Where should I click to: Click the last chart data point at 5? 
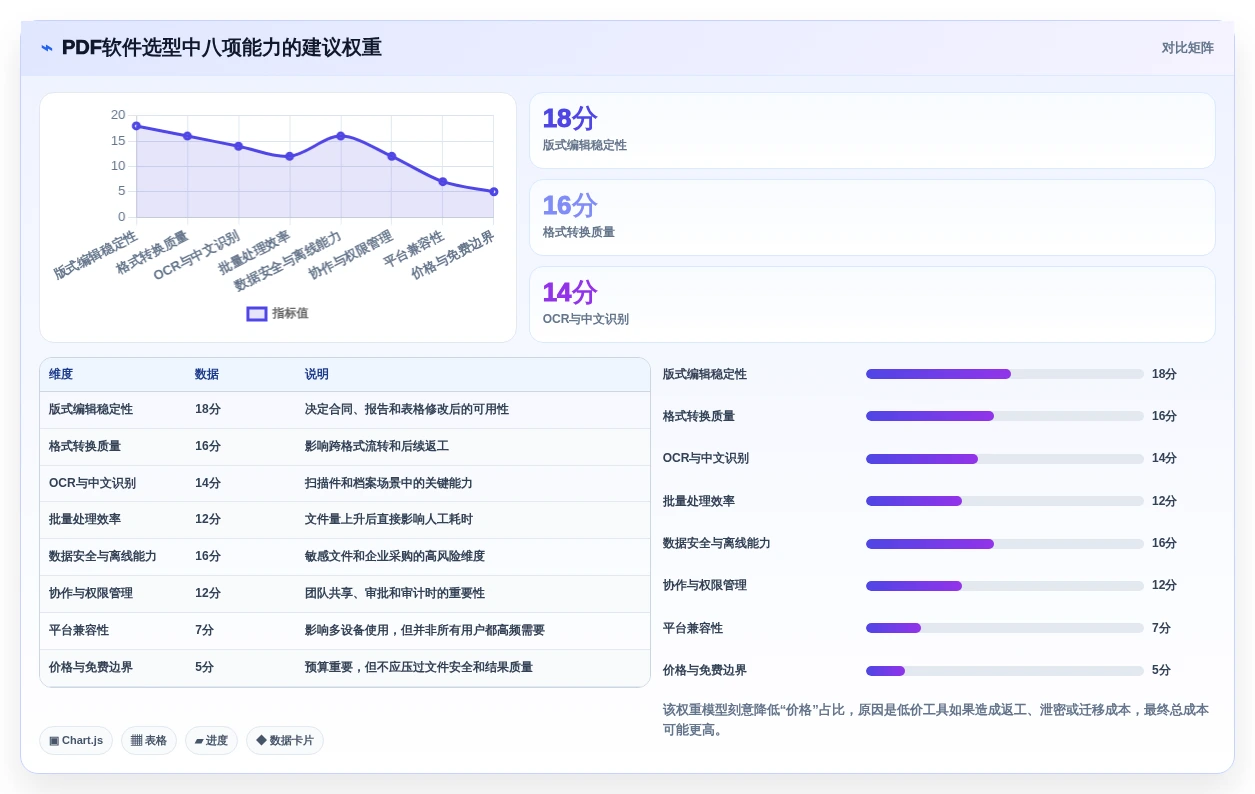494,192
